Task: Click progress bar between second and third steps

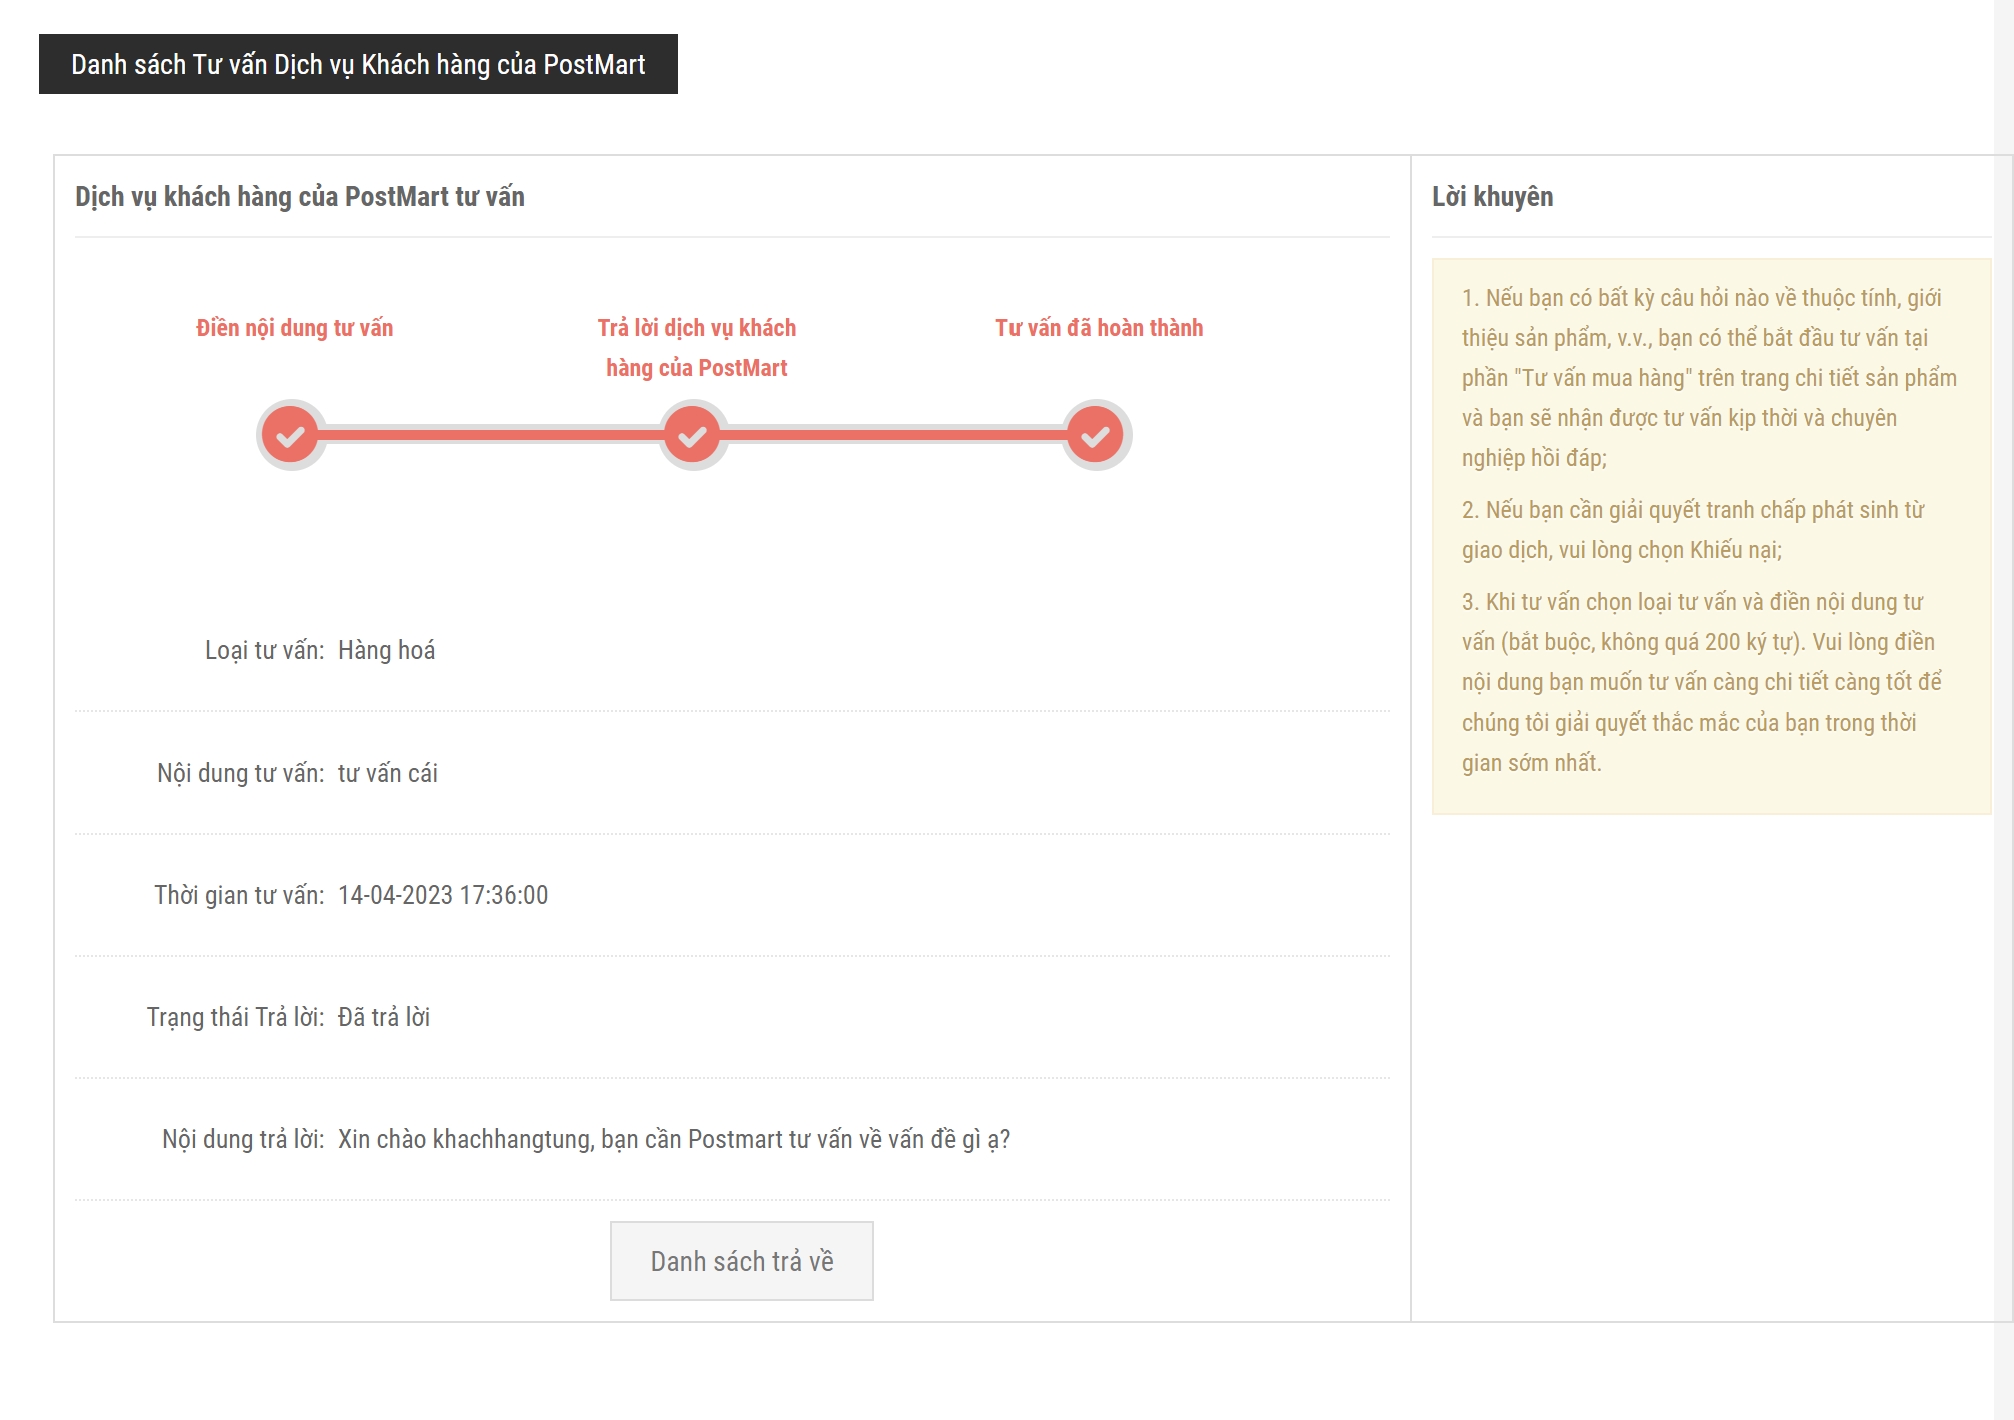Action: coord(895,434)
